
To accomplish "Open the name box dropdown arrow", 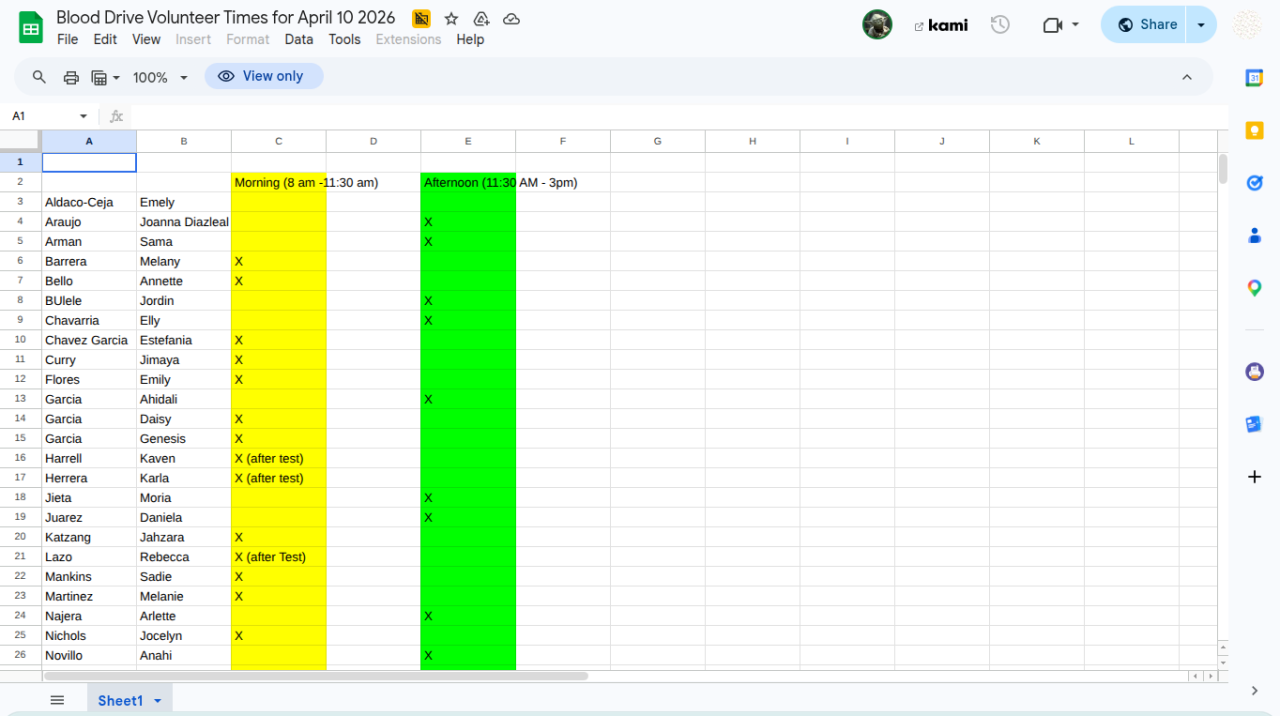I will 83,116.
